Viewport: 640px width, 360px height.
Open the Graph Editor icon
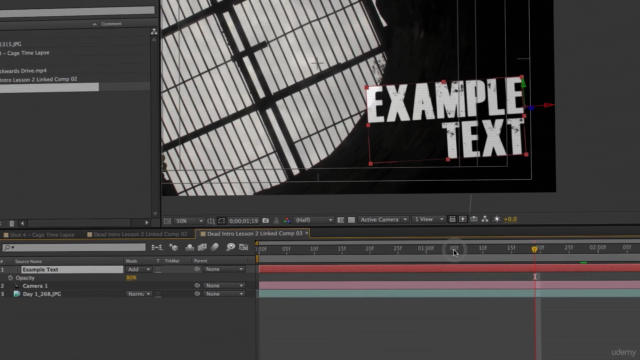click(244, 247)
